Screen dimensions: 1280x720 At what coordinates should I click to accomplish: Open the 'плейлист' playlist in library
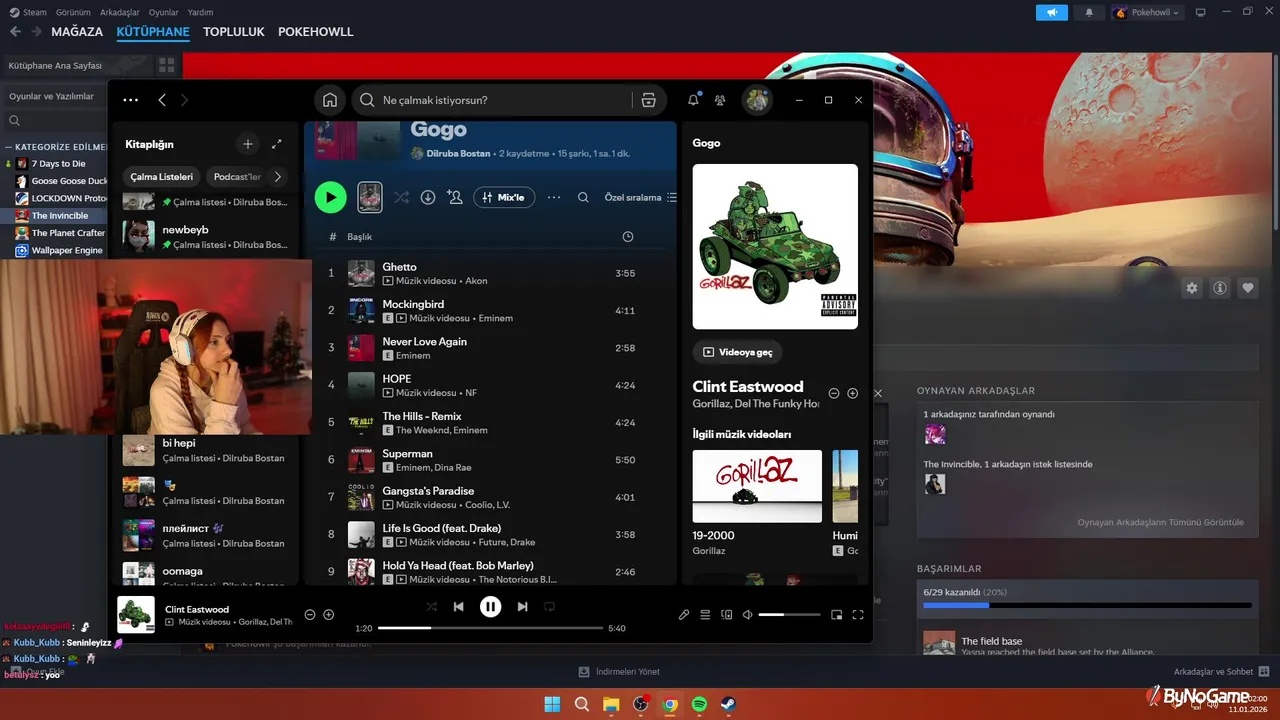point(205,535)
